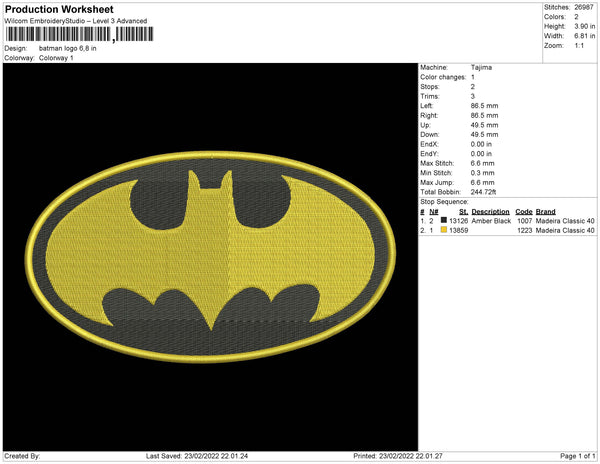Click the thread code 1223
This screenshot has width=600, height=464.
[x=525, y=230]
